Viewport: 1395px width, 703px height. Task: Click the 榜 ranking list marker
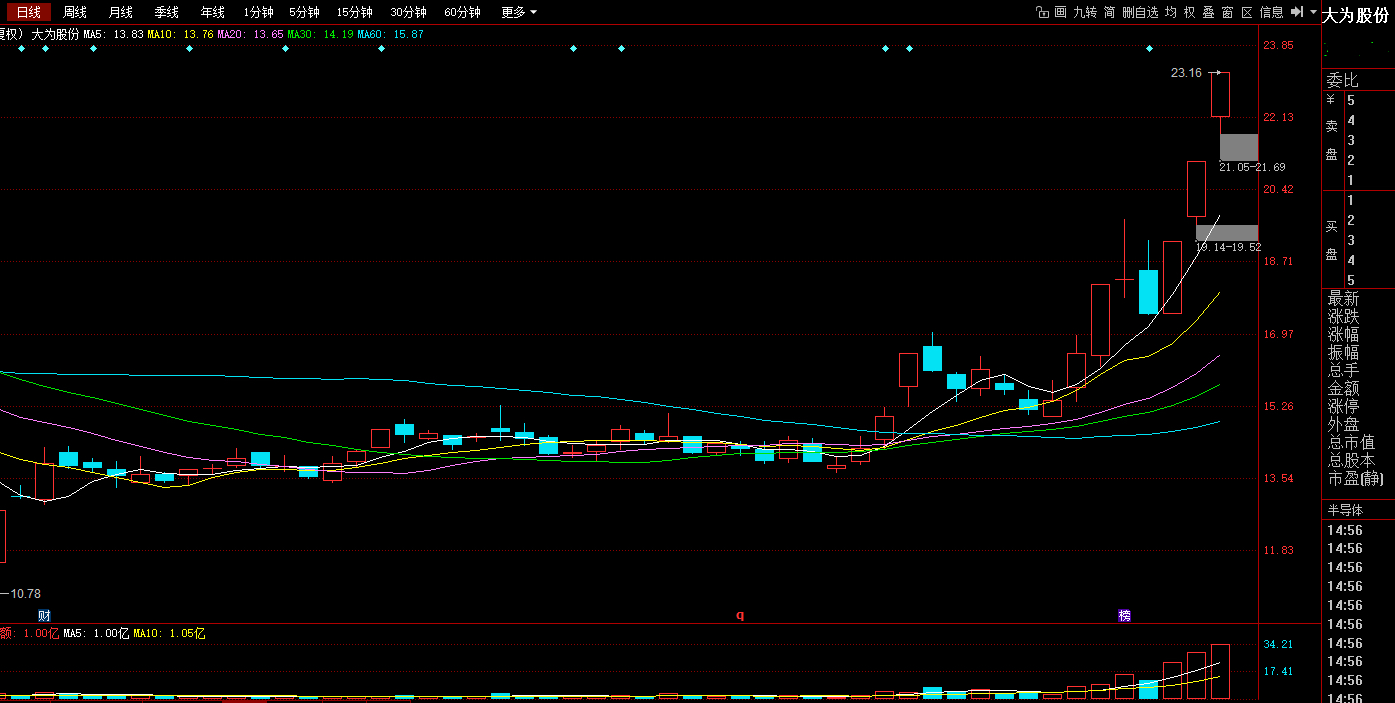(1124, 615)
